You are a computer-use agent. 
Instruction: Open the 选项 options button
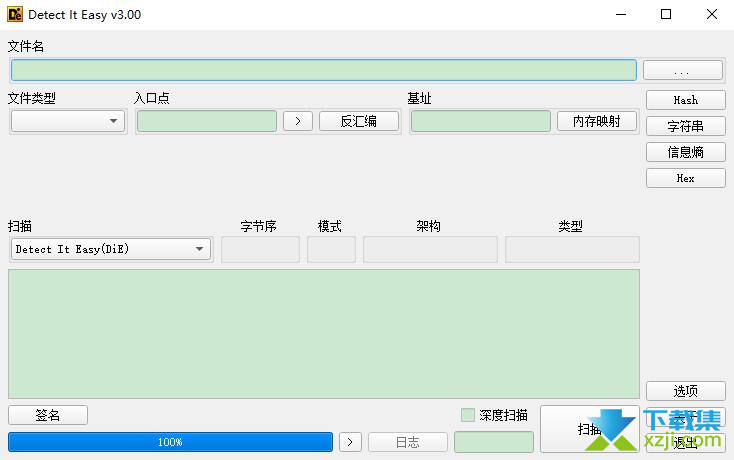coord(686,391)
